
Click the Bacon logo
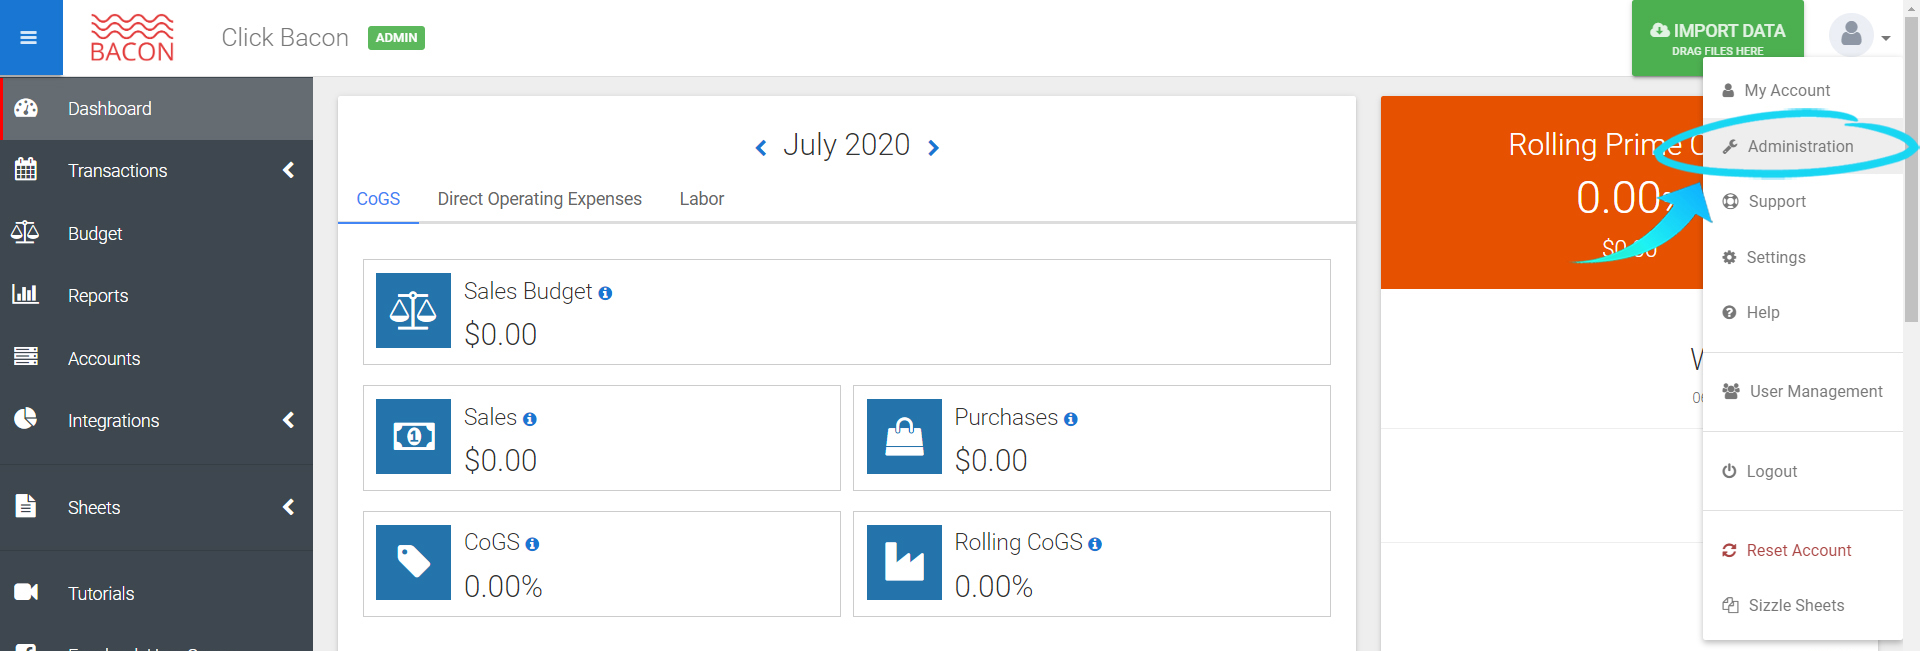pyautogui.click(x=132, y=38)
